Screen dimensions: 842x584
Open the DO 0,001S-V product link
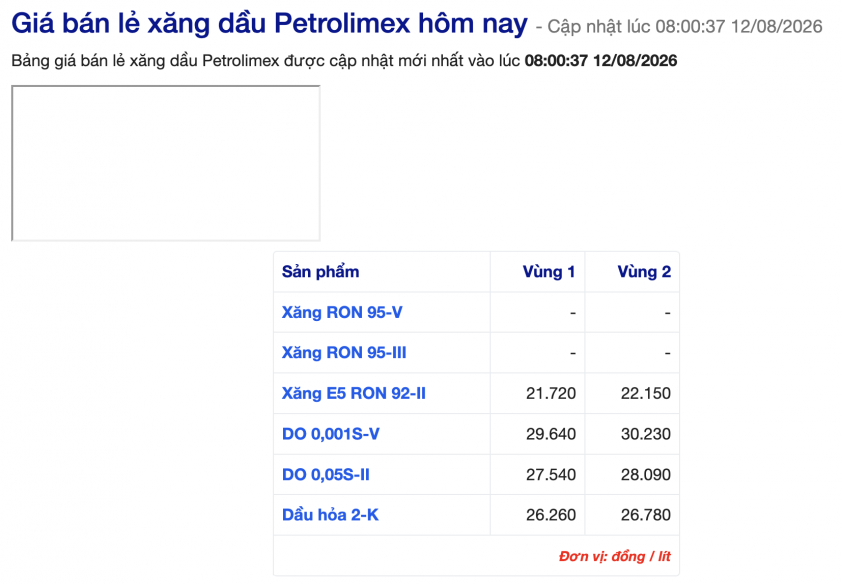pyautogui.click(x=331, y=434)
